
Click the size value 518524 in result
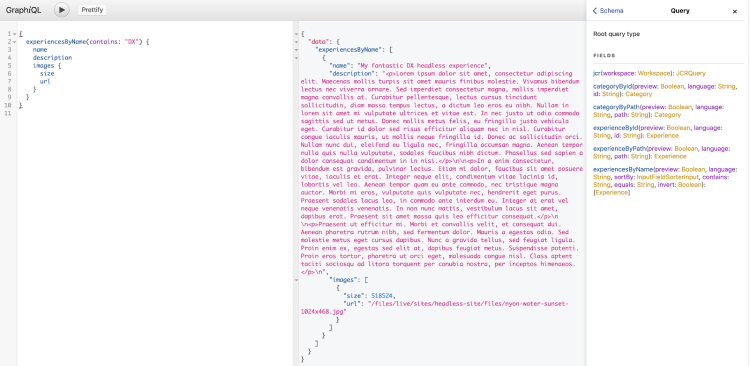point(382,296)
